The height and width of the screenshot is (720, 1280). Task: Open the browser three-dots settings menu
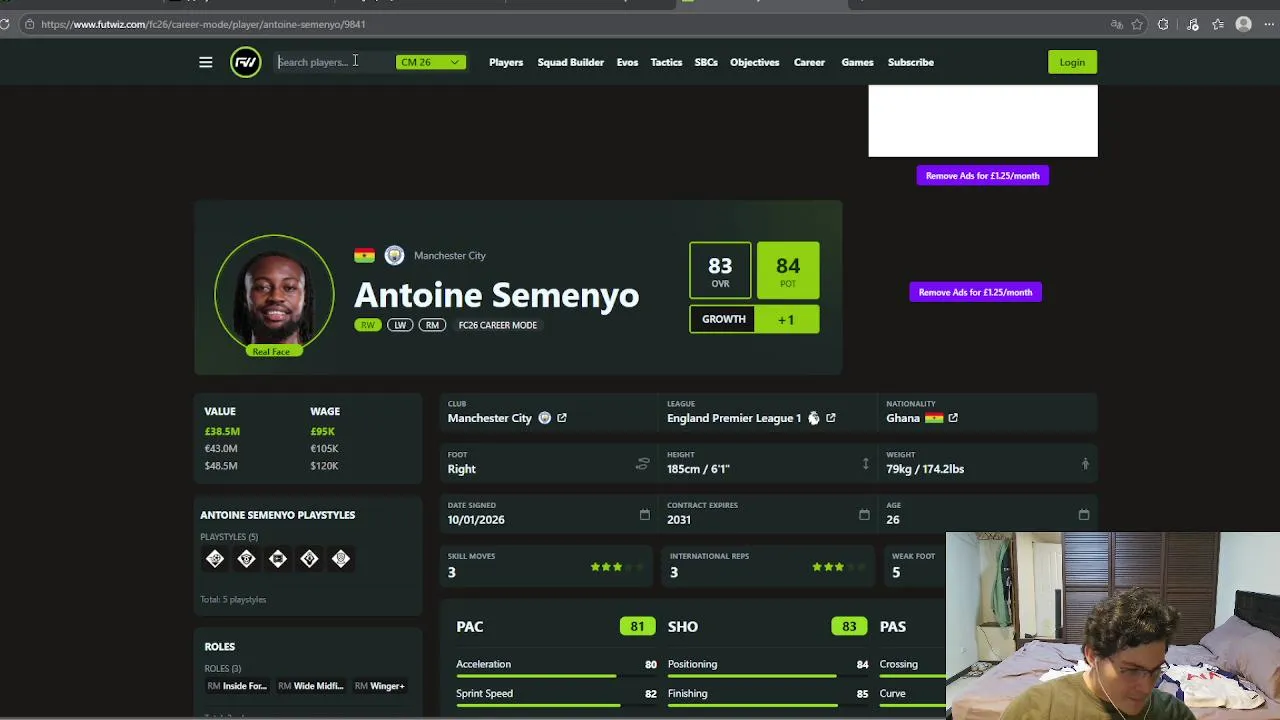point(1271,24)
